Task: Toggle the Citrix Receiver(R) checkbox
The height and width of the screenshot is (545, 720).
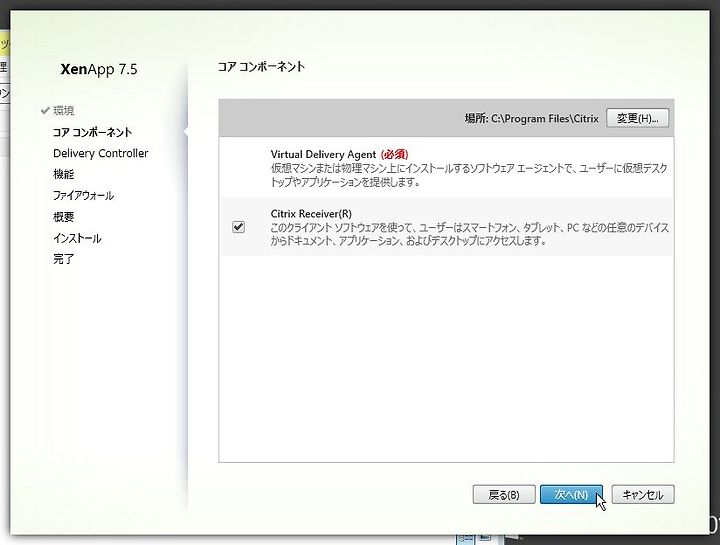Action: [238, 227]
